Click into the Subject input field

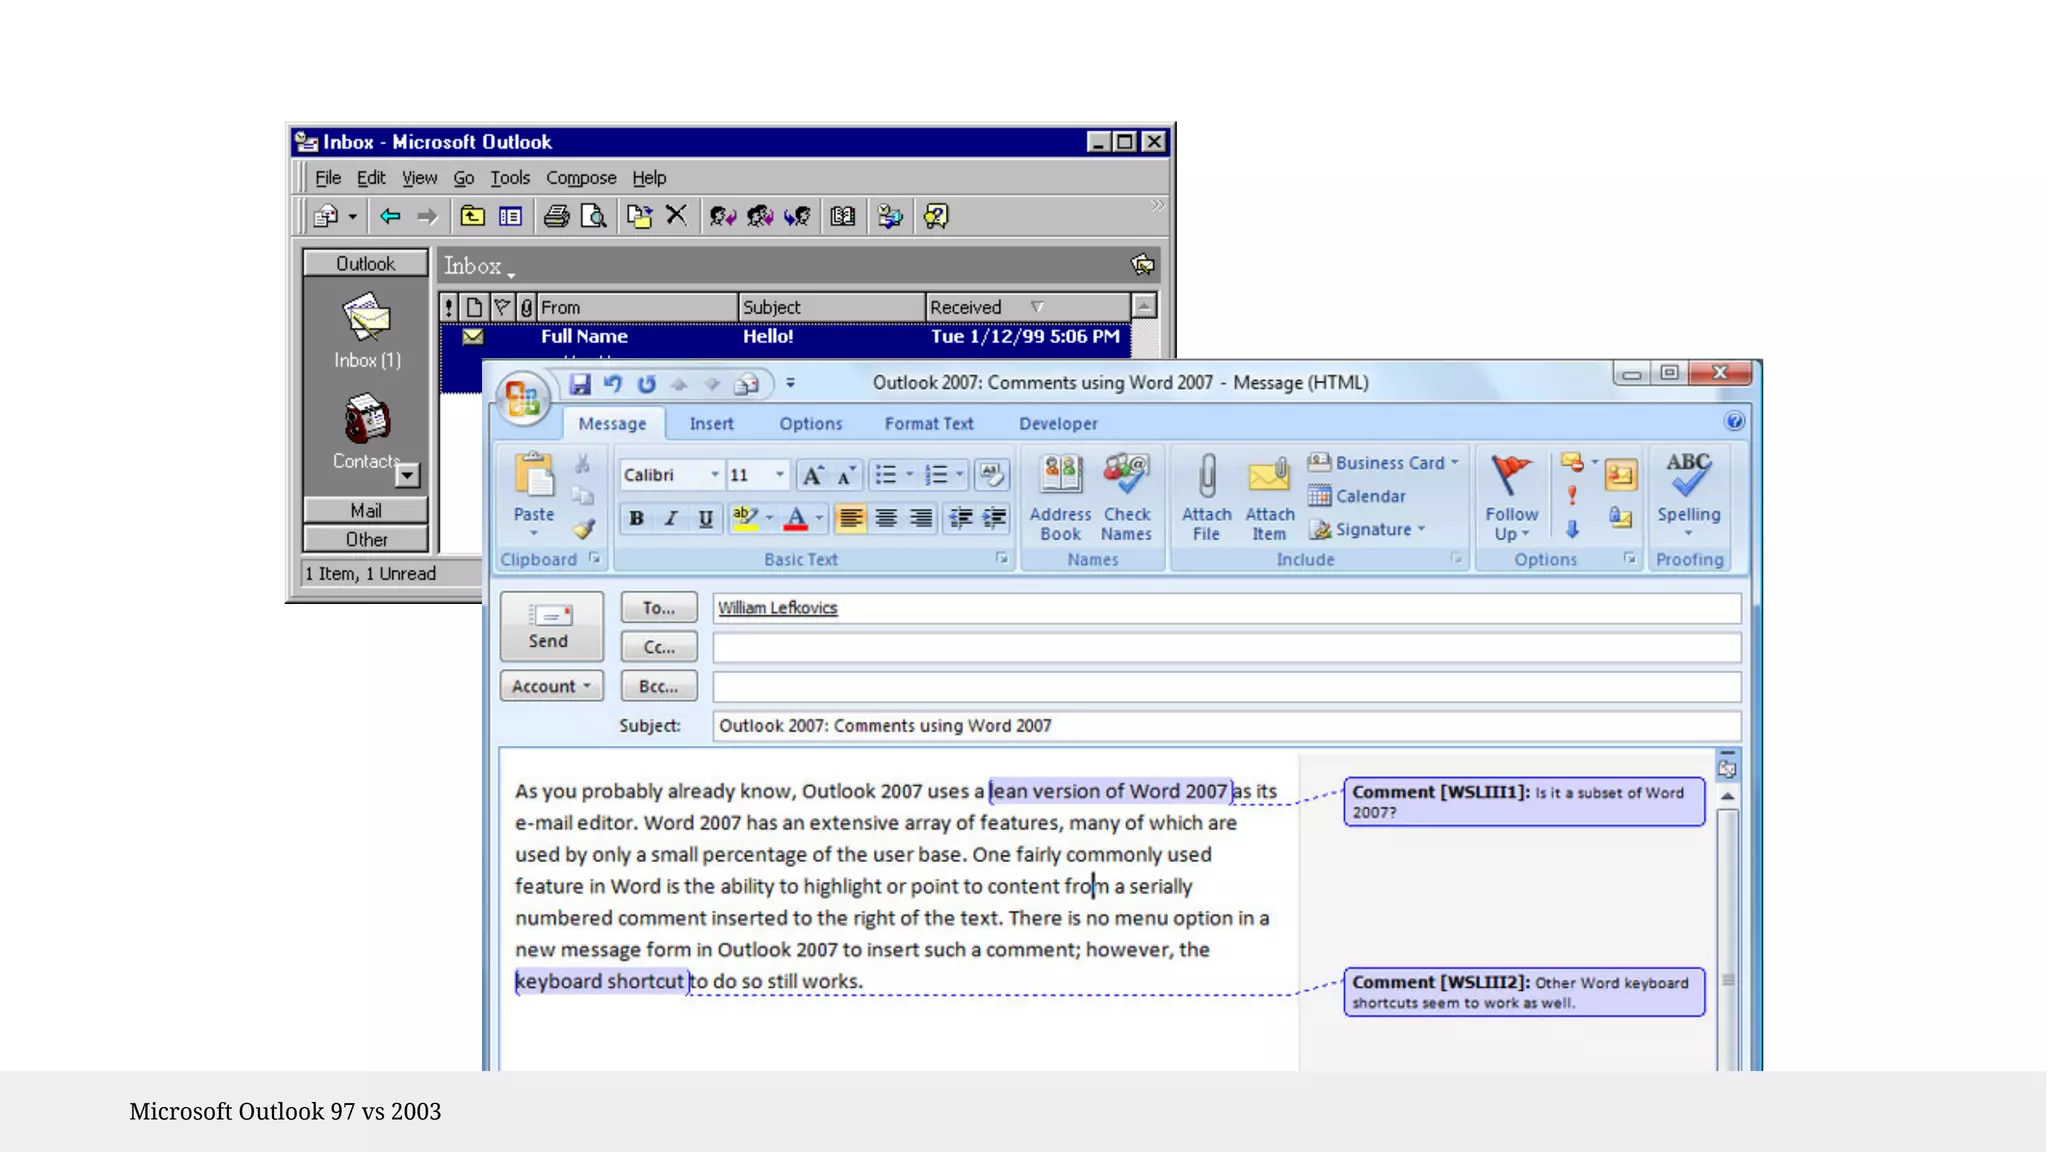(1227, 726)
